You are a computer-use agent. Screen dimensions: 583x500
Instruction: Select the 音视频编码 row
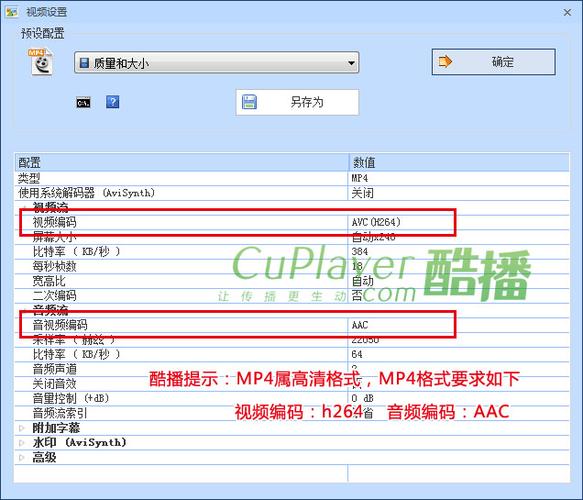[292, 325]
